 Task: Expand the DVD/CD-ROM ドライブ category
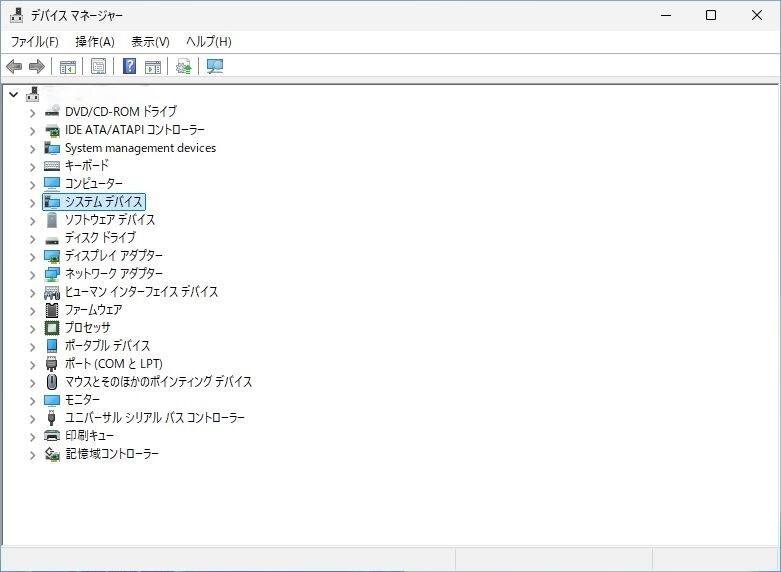[x=32, y=113]
